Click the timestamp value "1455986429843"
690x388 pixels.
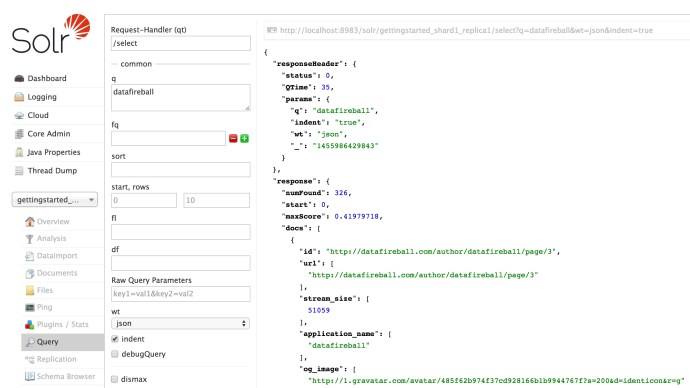(x=345, y=146)
